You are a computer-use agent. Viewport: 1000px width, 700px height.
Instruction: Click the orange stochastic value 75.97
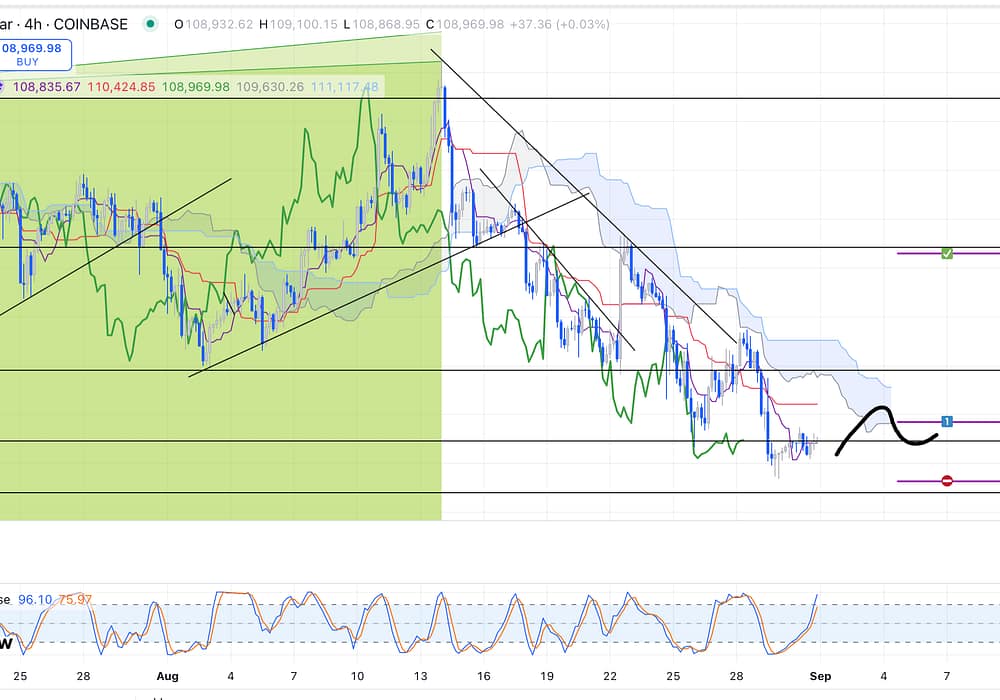pos(75,599)
